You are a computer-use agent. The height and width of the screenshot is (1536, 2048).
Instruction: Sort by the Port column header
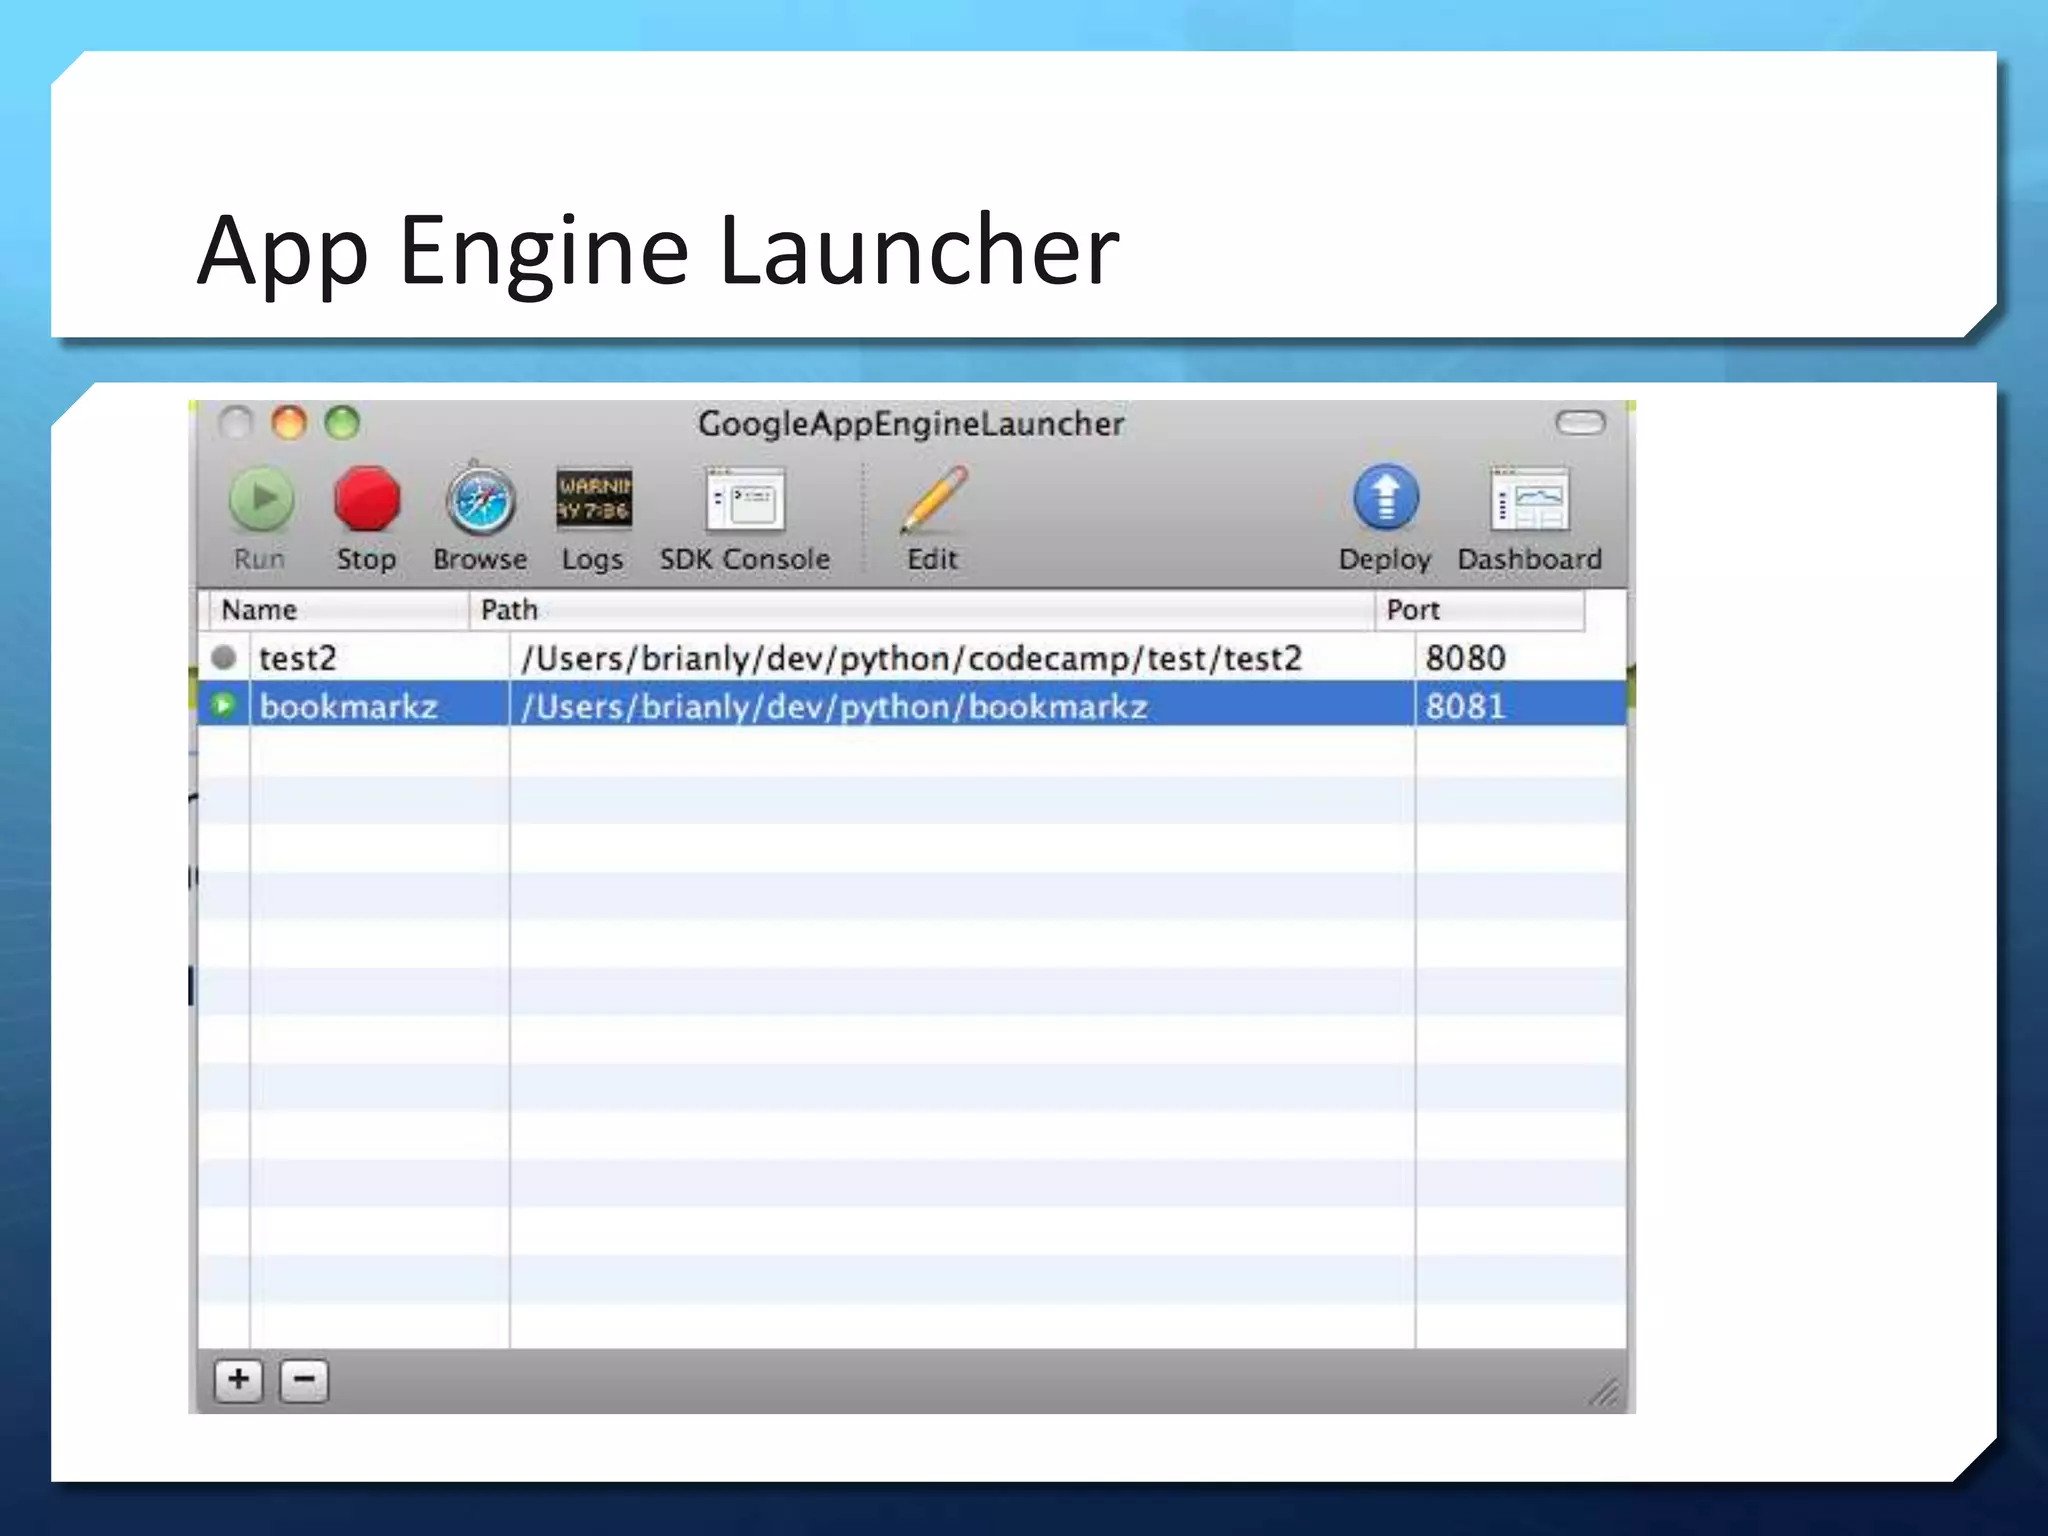click(x=1479, y=610)
